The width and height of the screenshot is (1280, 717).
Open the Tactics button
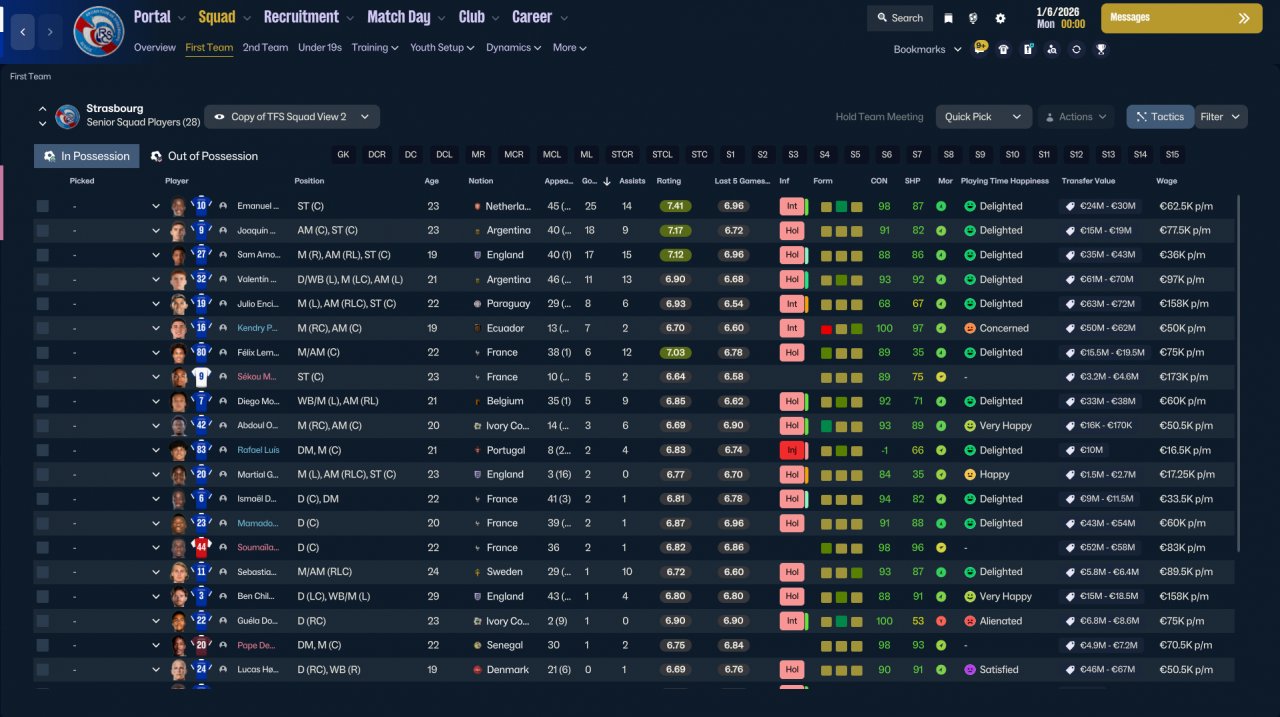[1159, 117]
